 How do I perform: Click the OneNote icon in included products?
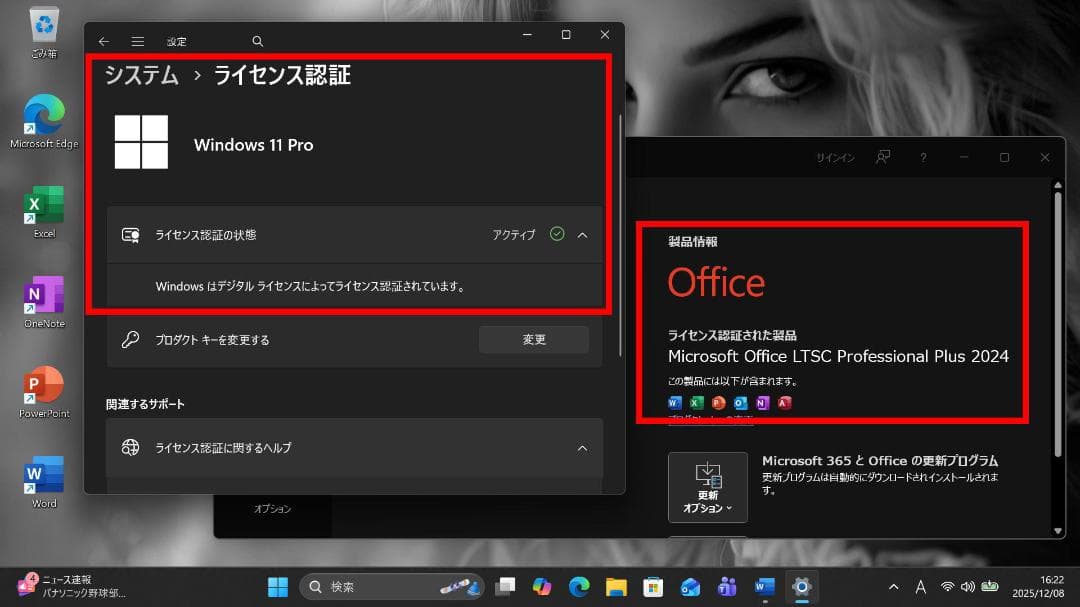coord(762,402)
